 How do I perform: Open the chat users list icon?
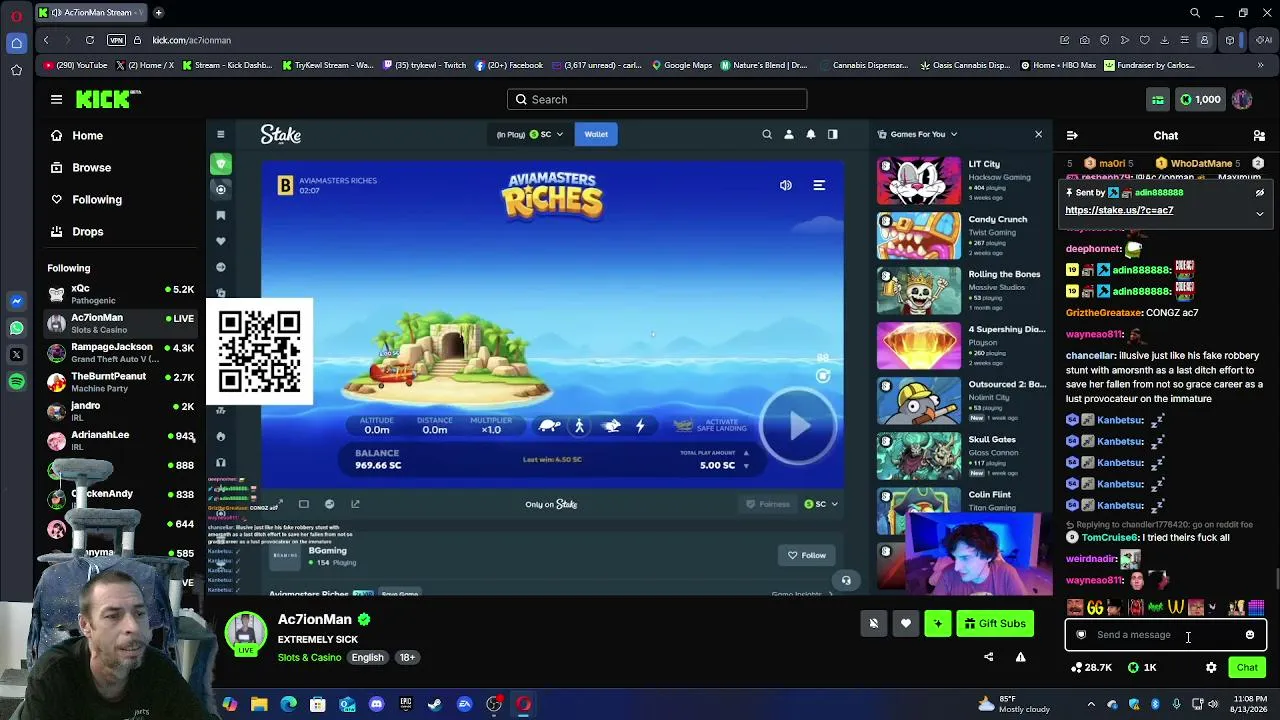pos(1259,135)
